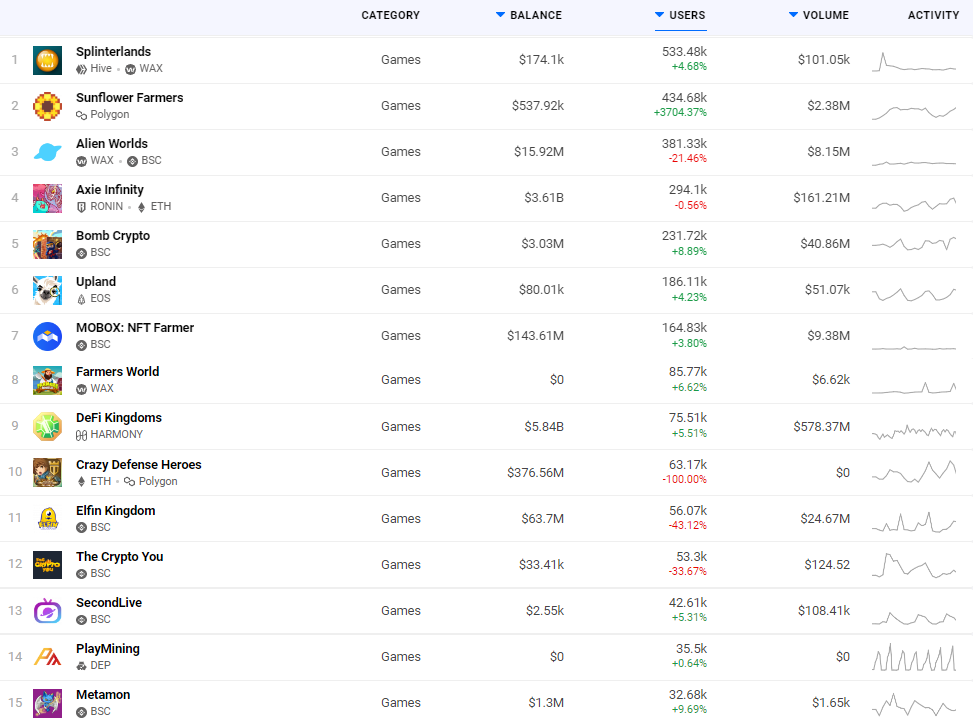Image resolution: width=973 pixels, height=726 pixels.
Task: Click the +3704.37% change for Sunflower Farmers
Action: click(x=680, y=112)
